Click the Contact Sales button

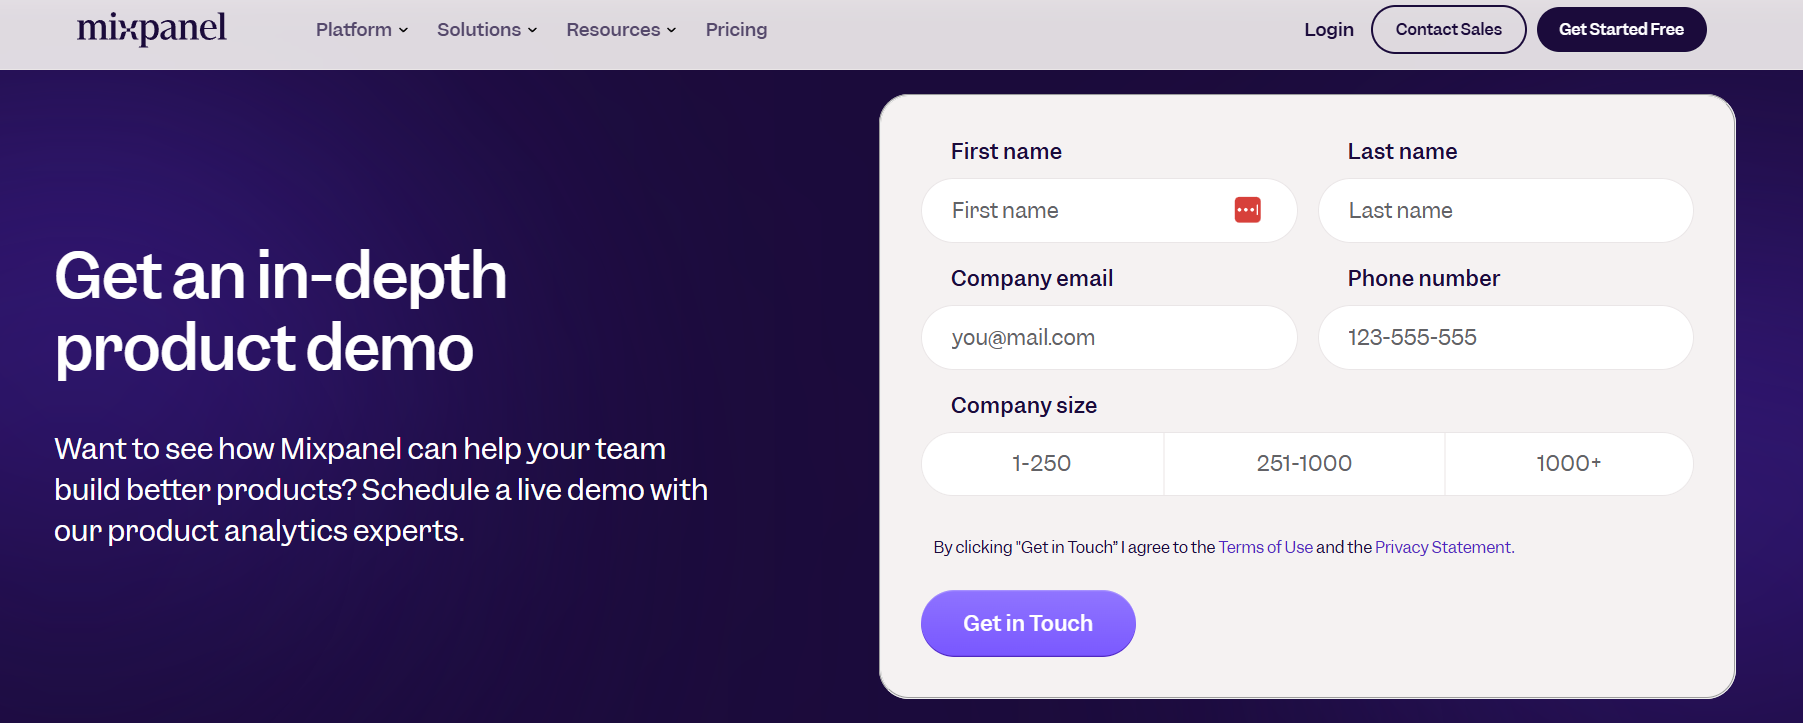1448,29
